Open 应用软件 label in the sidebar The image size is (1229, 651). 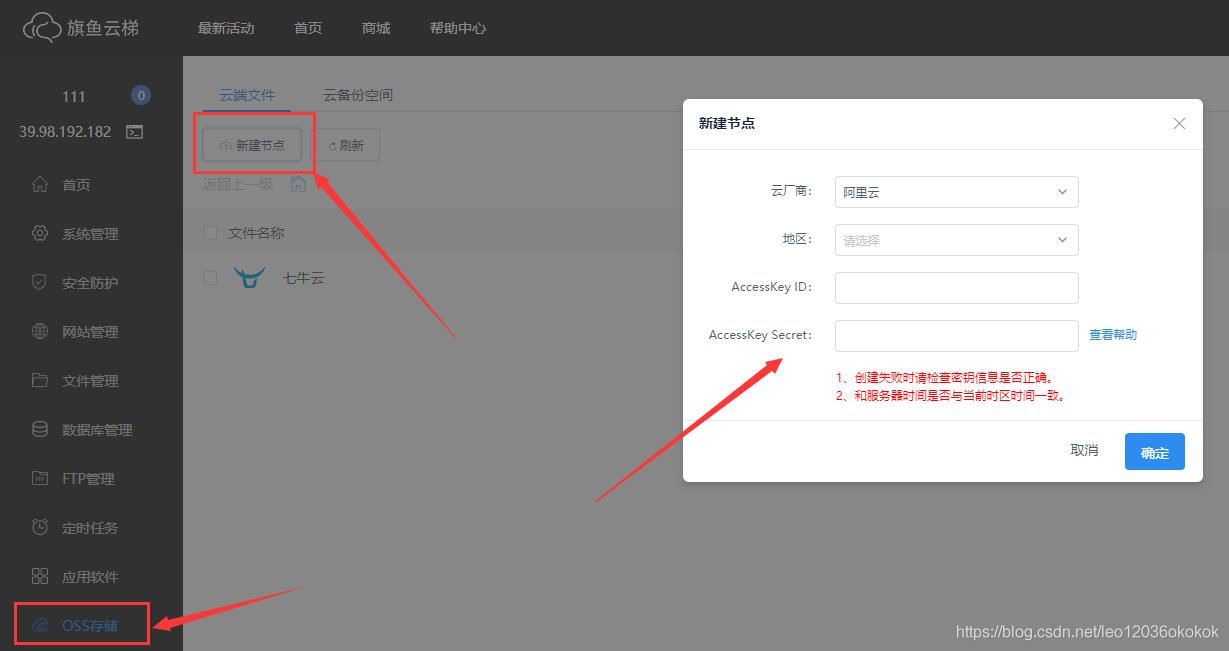(90, 577)
